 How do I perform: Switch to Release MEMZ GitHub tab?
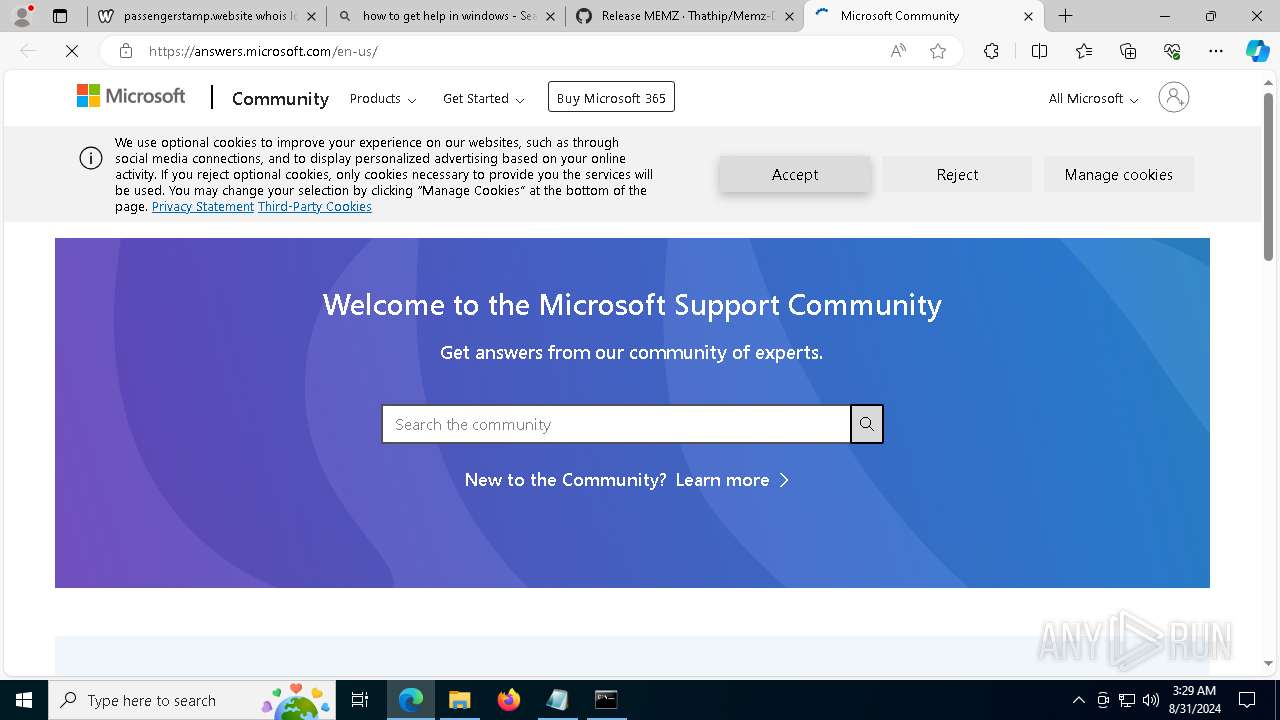point(685,16)
